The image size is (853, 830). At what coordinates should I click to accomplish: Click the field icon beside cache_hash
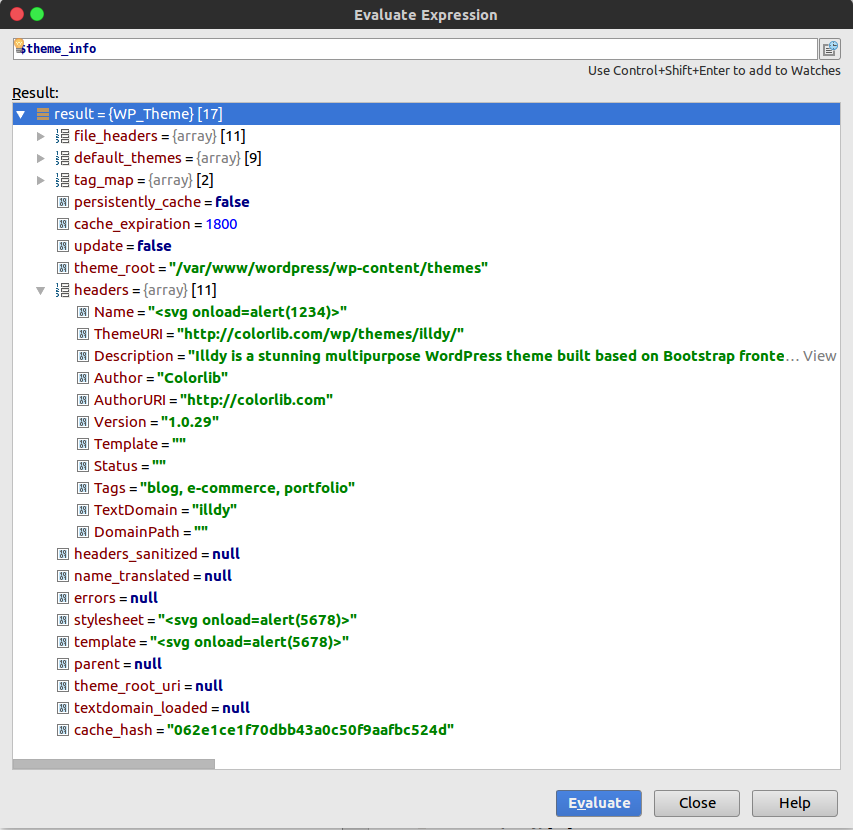click(x=63, y=730)
